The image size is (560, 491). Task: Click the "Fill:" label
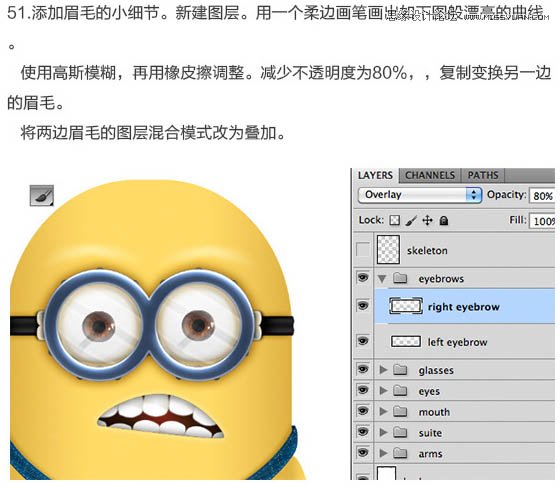click(518, 220)
